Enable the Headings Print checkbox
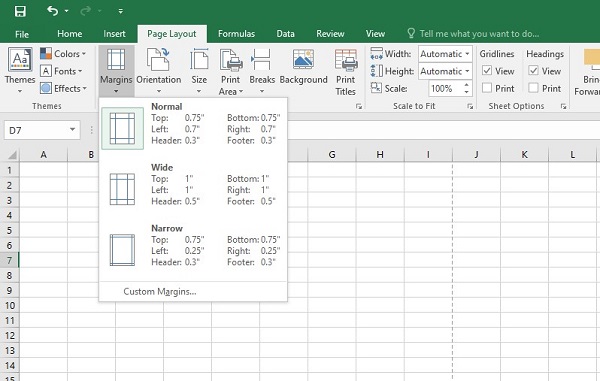This screenshot has width=600, height=381. point(533,88)
